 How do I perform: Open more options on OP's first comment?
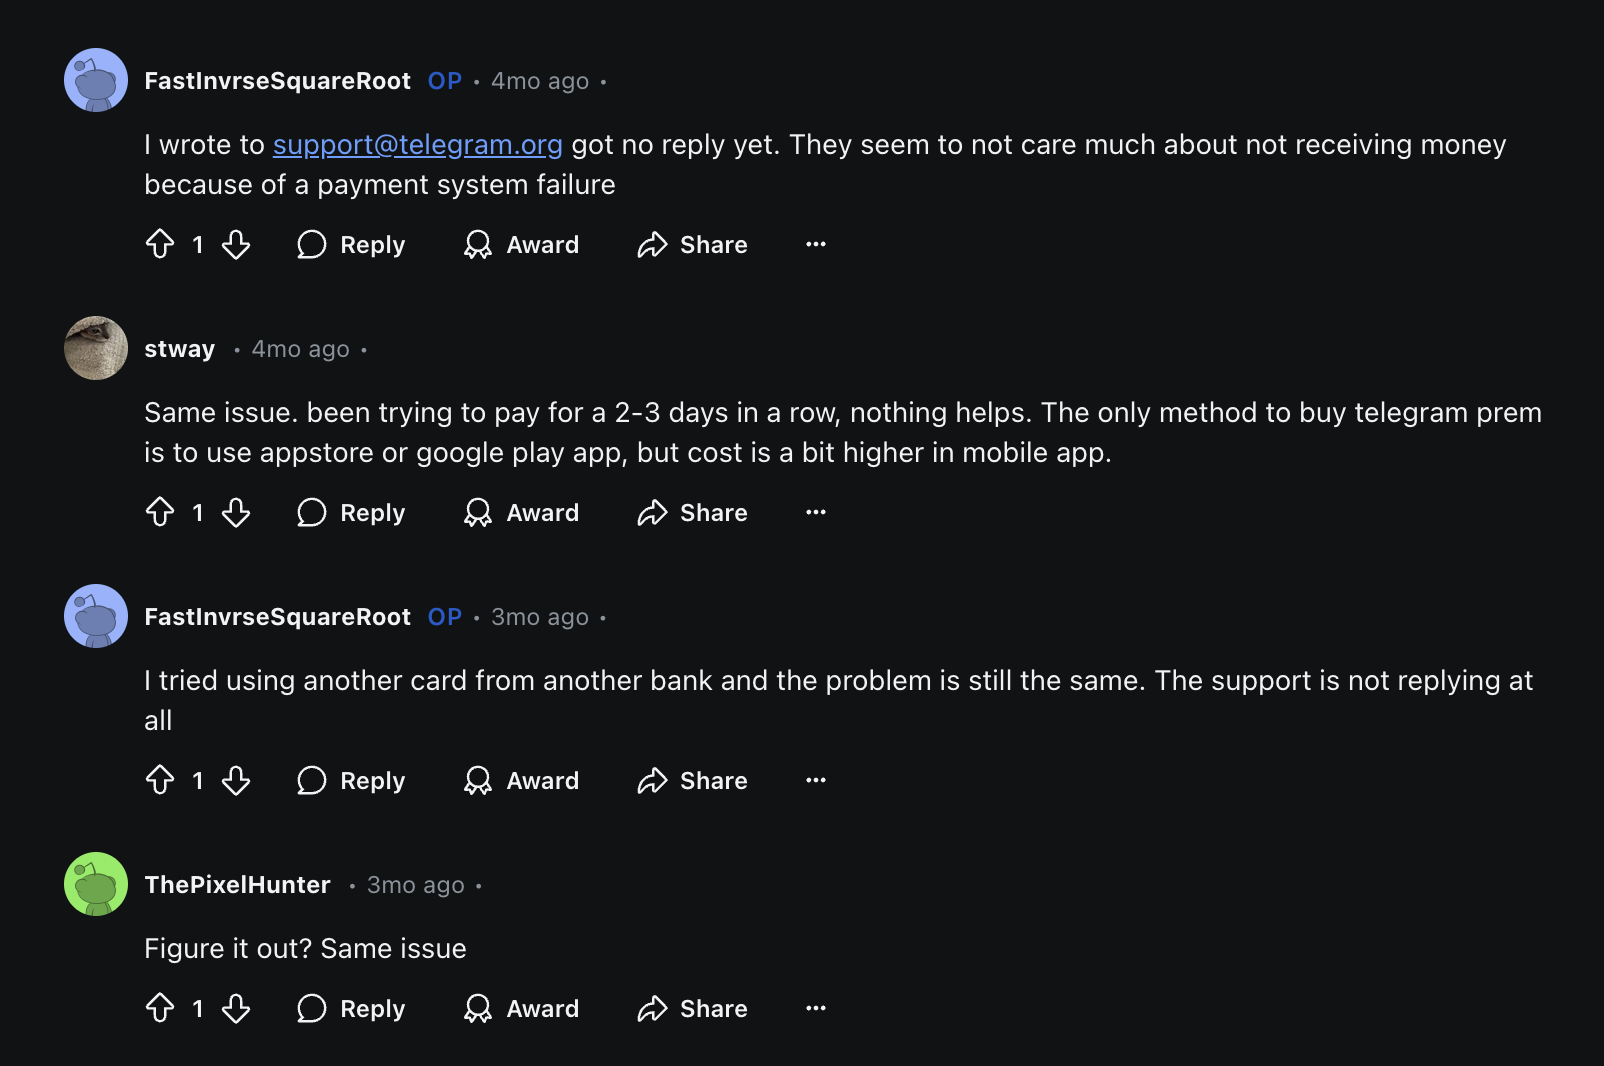pos(816,244)
